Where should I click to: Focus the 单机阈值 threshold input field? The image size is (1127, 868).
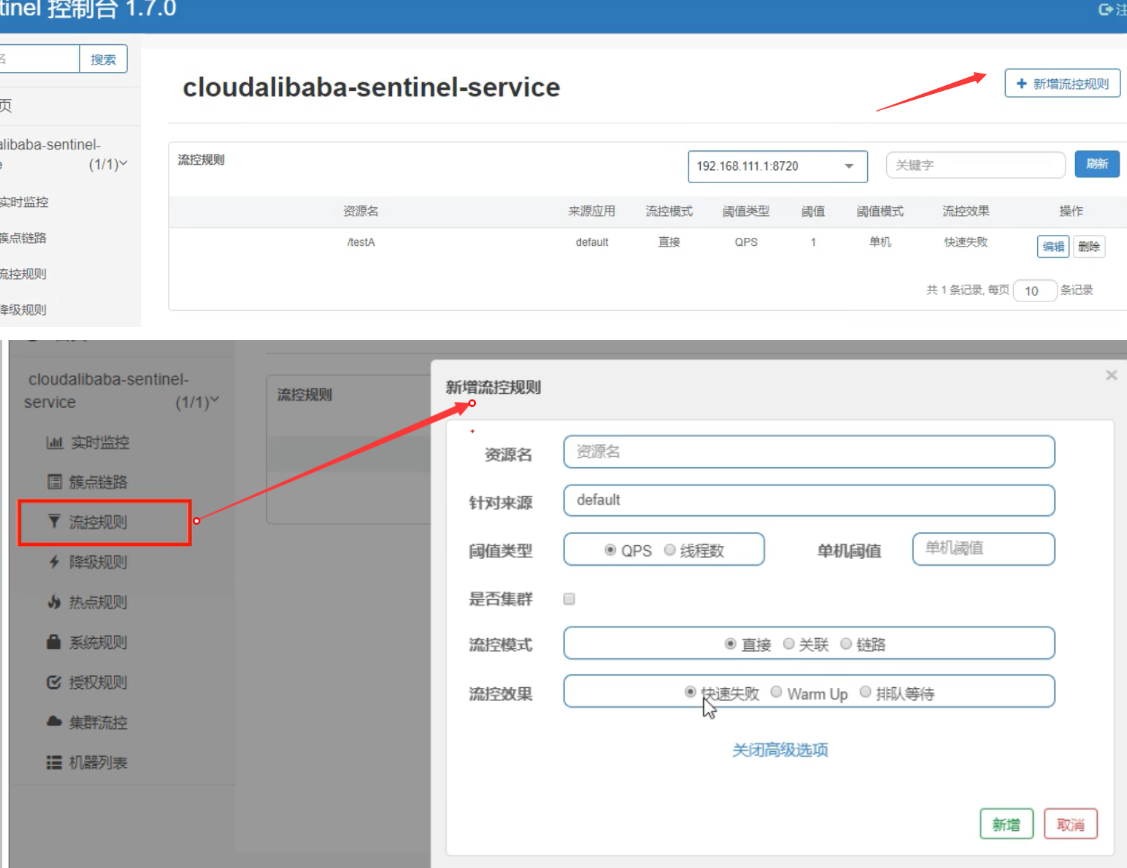pos(983,549)
